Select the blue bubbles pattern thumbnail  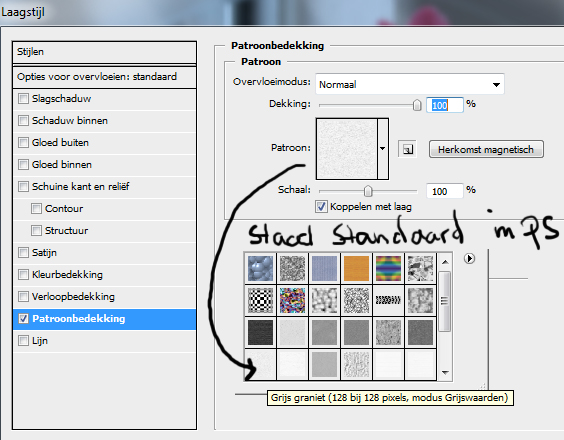coord(260,268)
